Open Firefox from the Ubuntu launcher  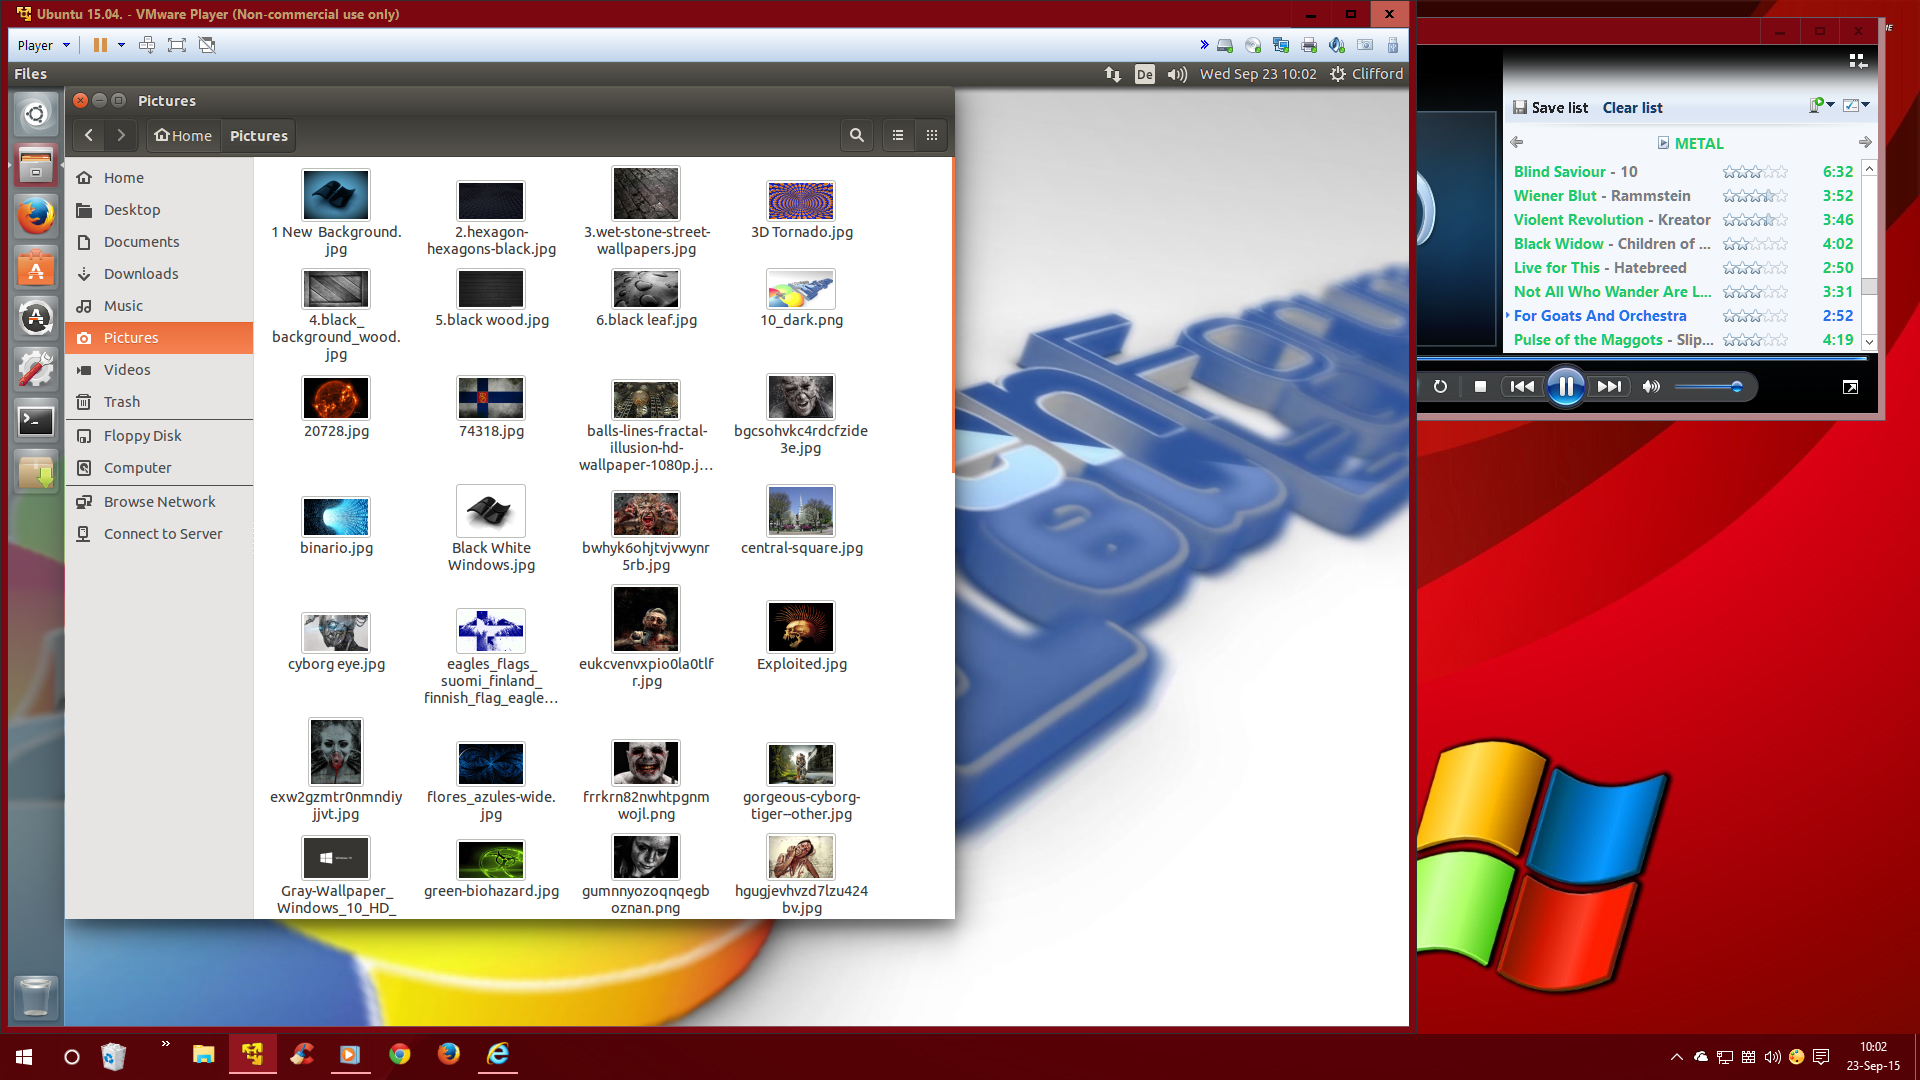click(x=36, y=215)
